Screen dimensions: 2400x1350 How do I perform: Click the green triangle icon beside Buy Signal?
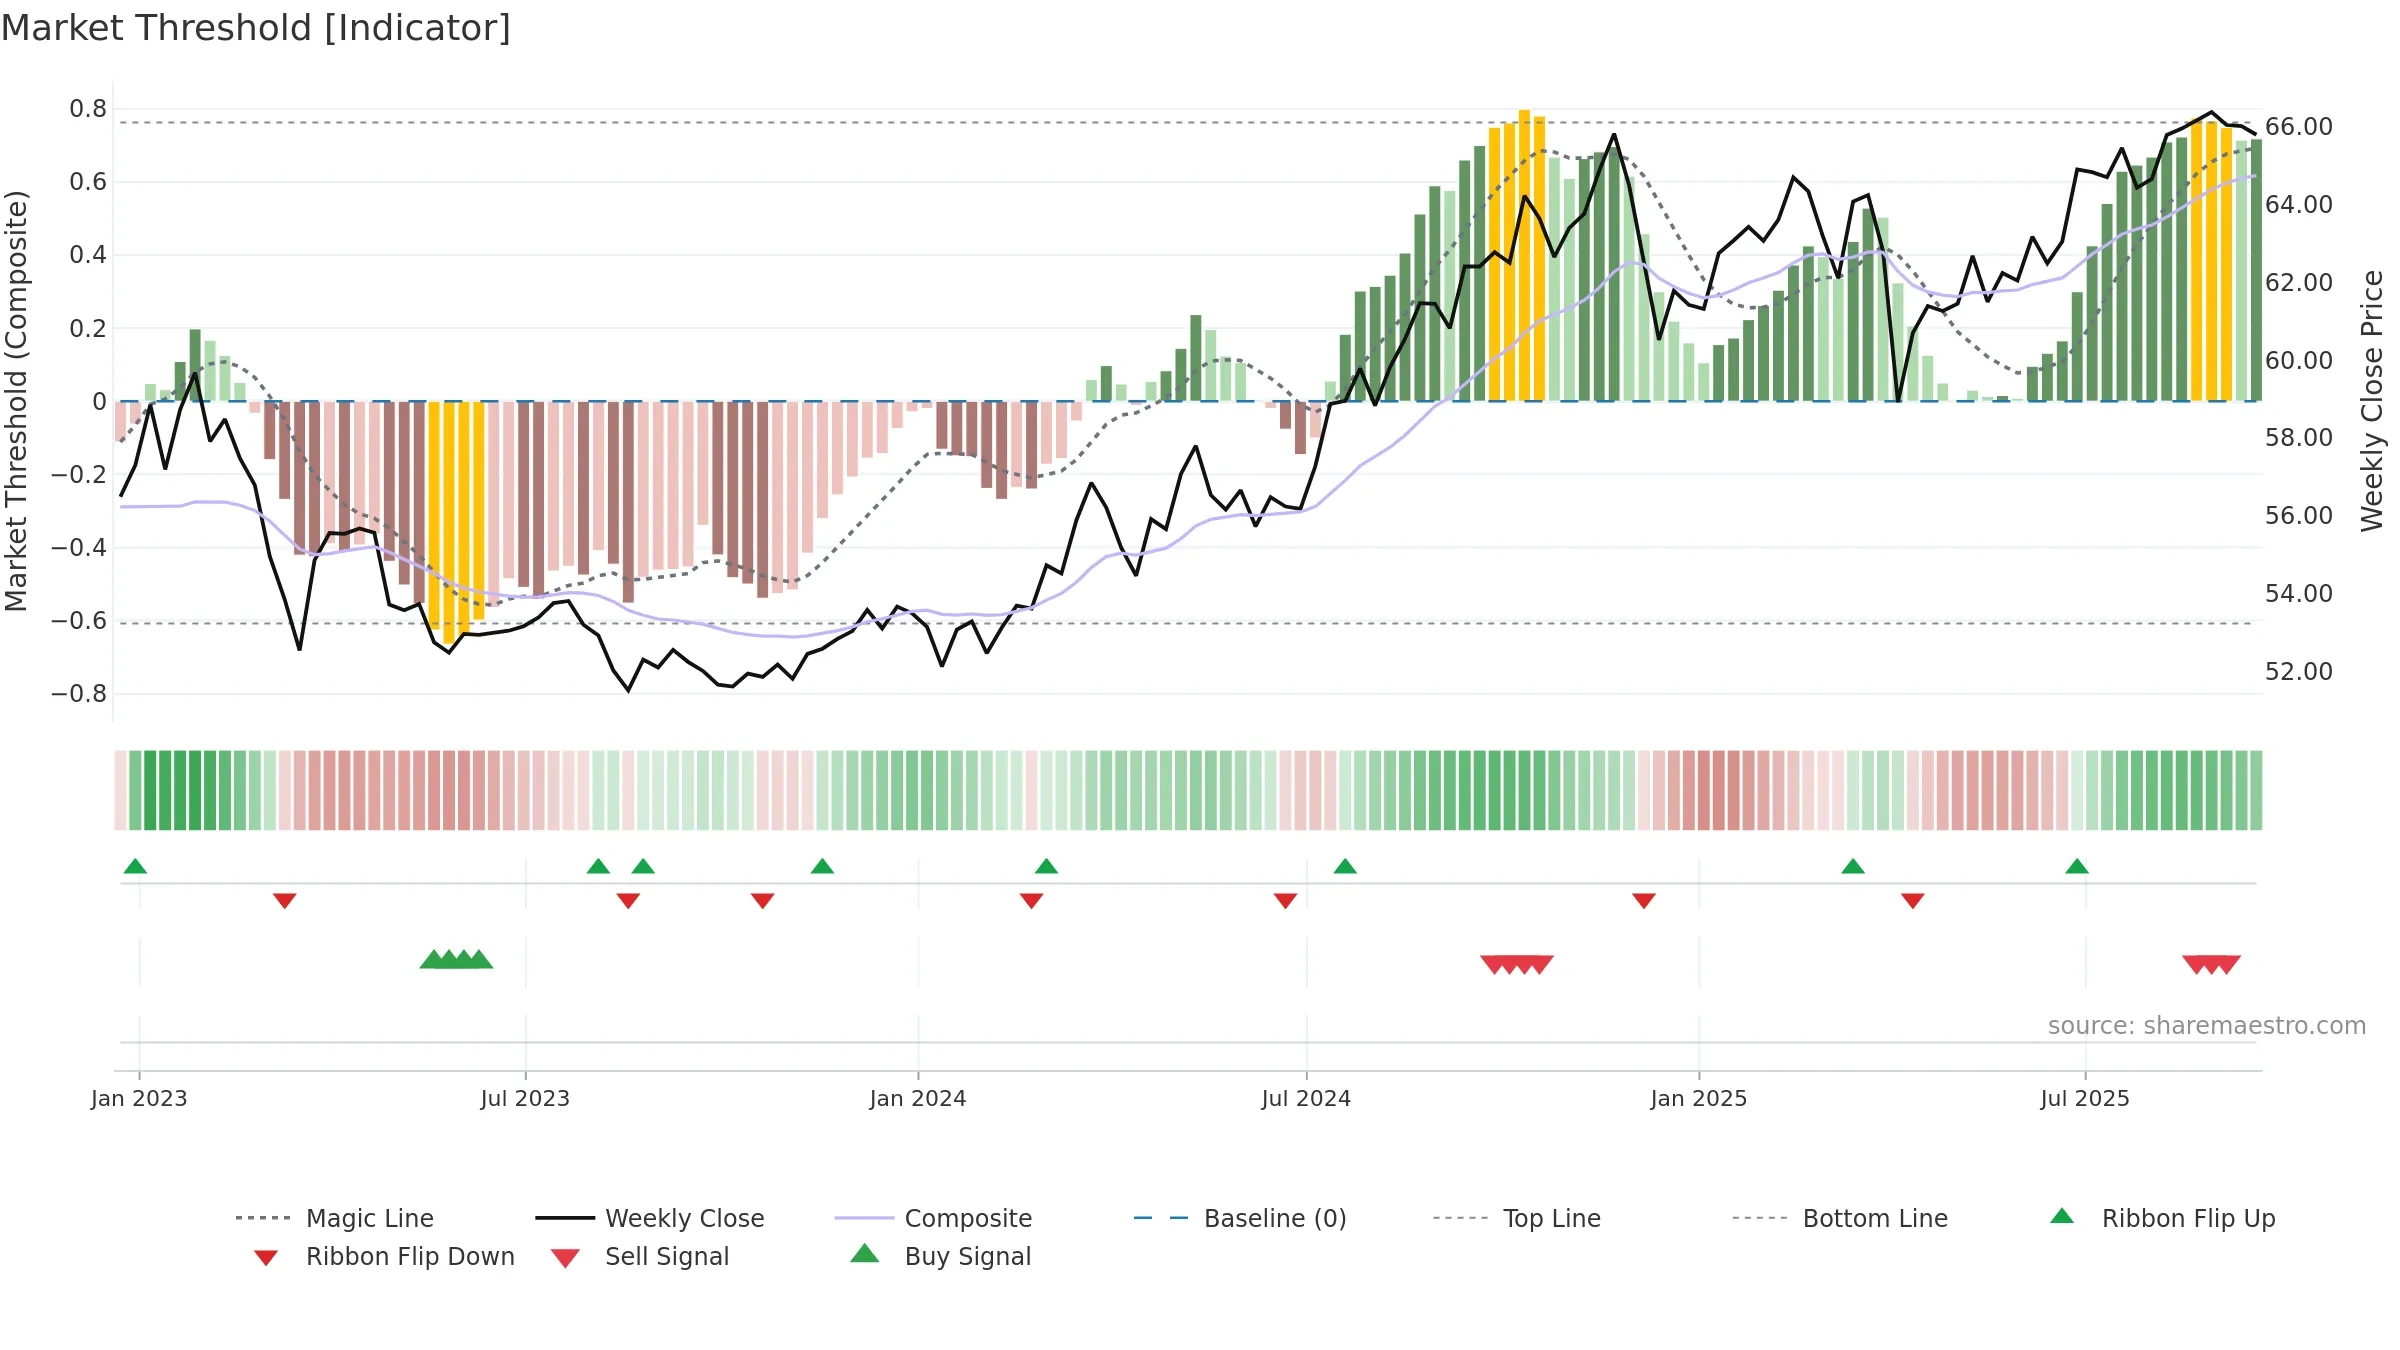(x=865, y=1253)
